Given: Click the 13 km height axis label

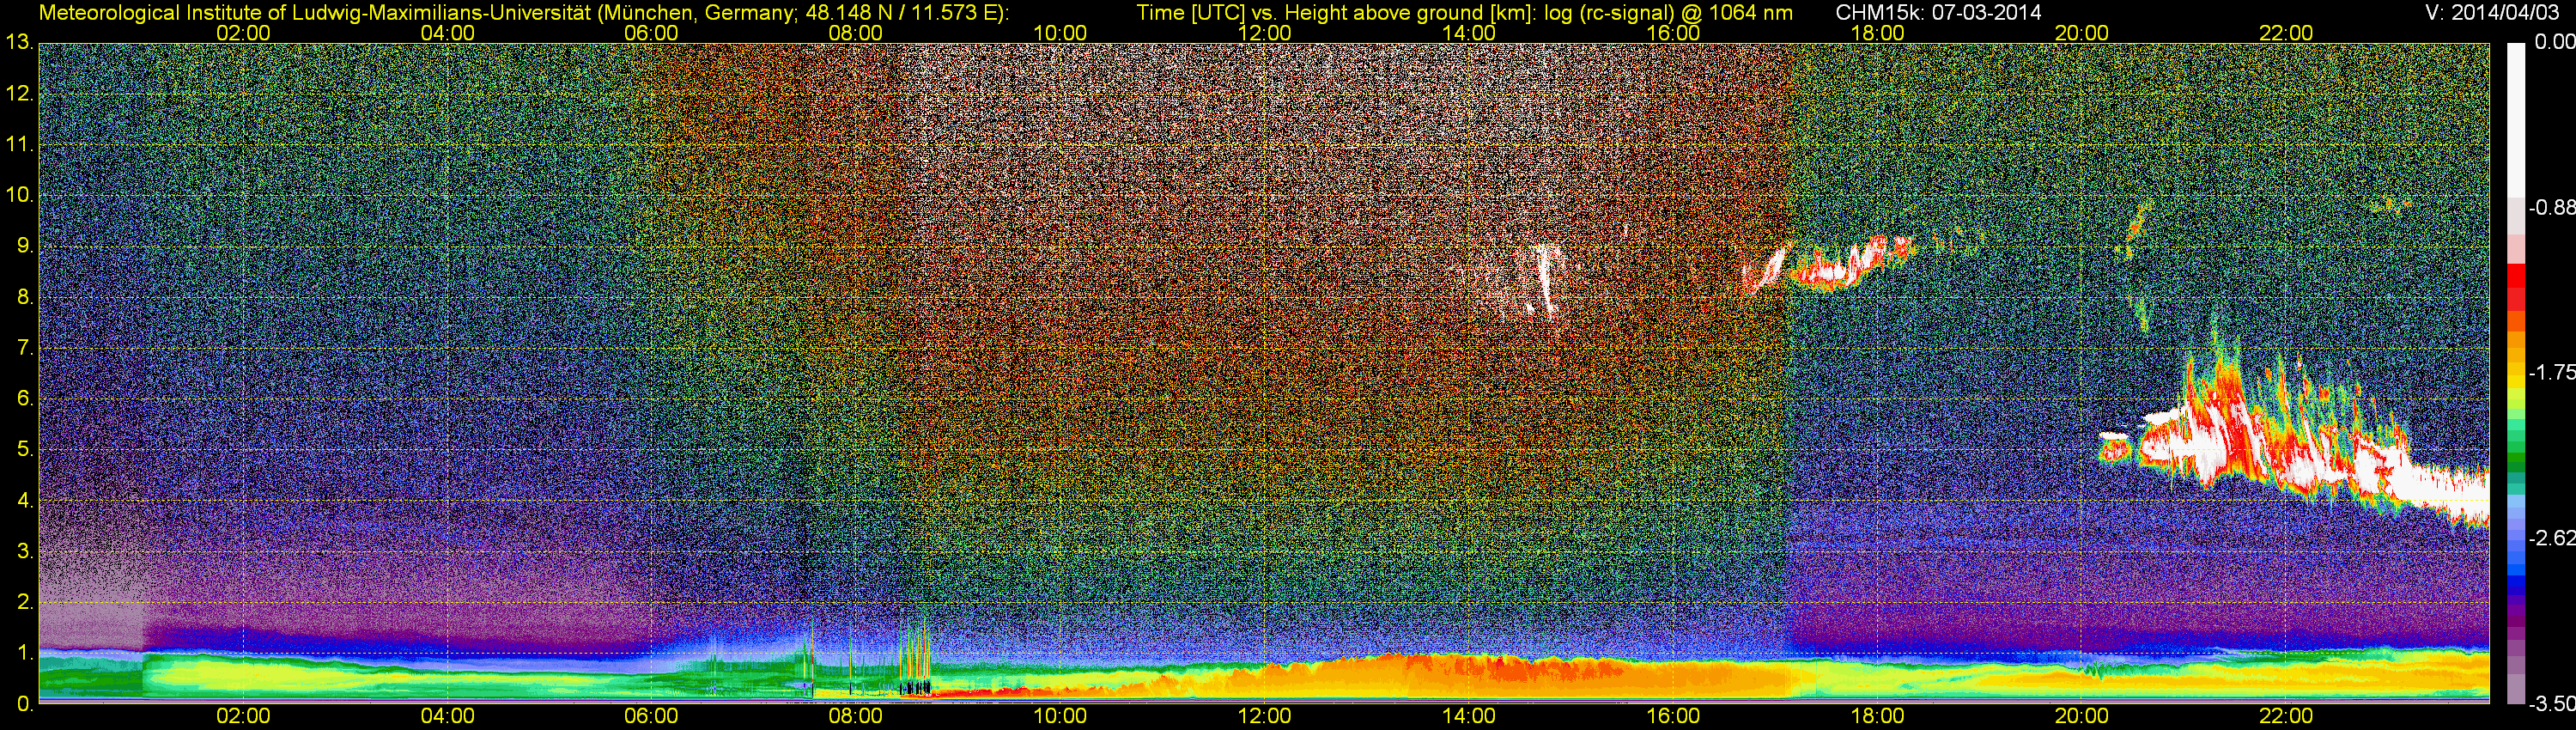Looking at the screenshot, I should (18, 43).
